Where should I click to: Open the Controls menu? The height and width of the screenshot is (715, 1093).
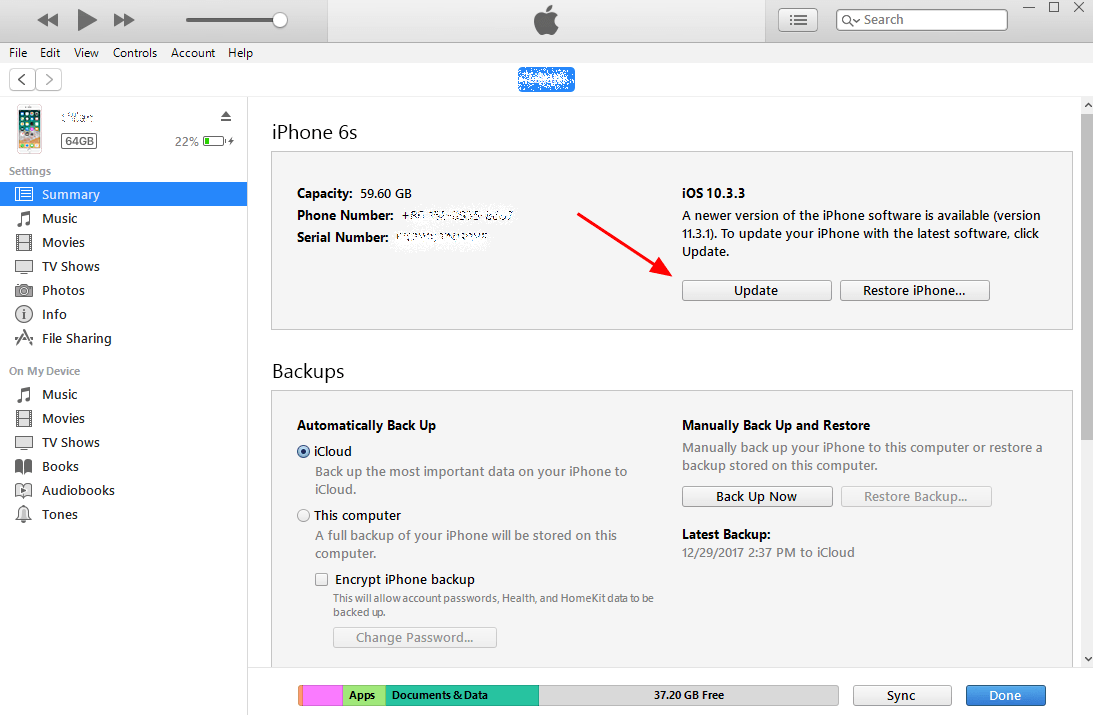(x=135, y=53)
